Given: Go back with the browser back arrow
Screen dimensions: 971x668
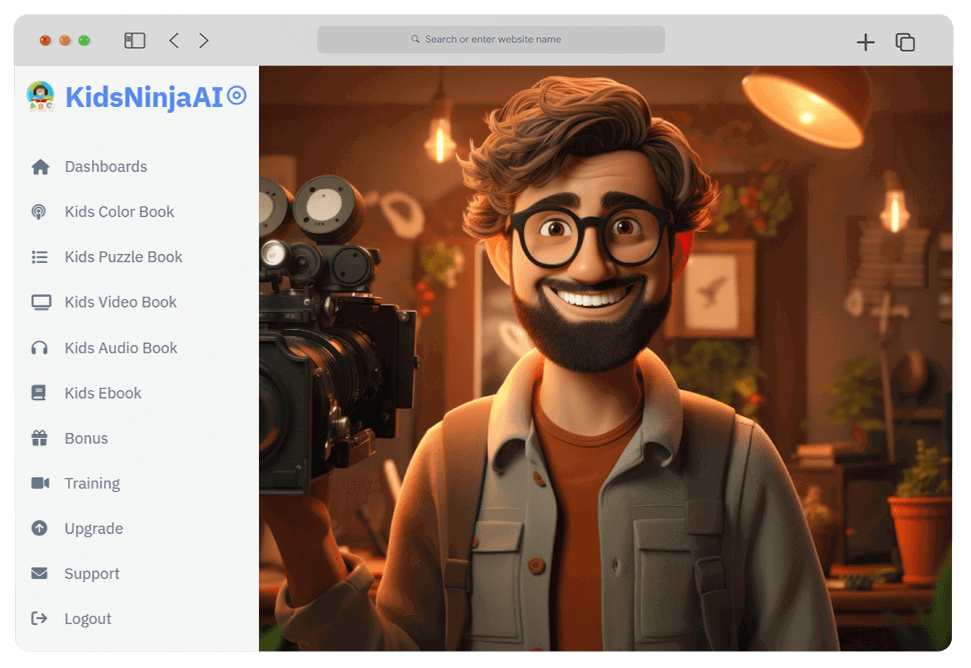Looking at the screenshot, I should (174, 40).
